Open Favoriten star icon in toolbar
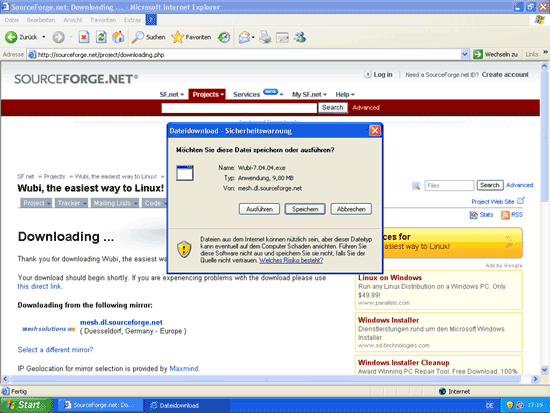The image size is (550, 413). (177, 37)
